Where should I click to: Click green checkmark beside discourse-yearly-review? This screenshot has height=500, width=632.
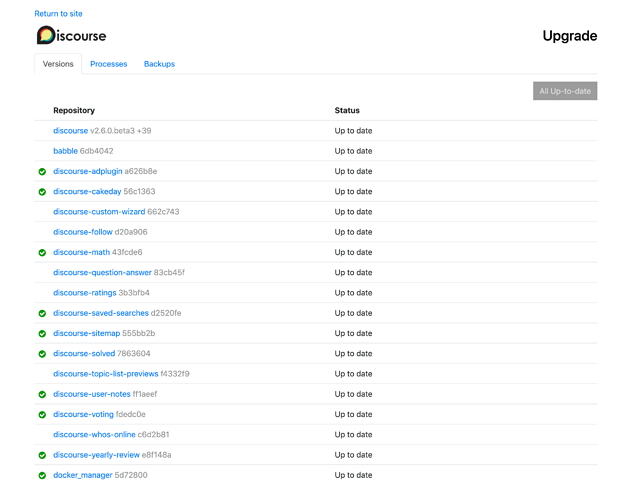(x=42, y=455)
